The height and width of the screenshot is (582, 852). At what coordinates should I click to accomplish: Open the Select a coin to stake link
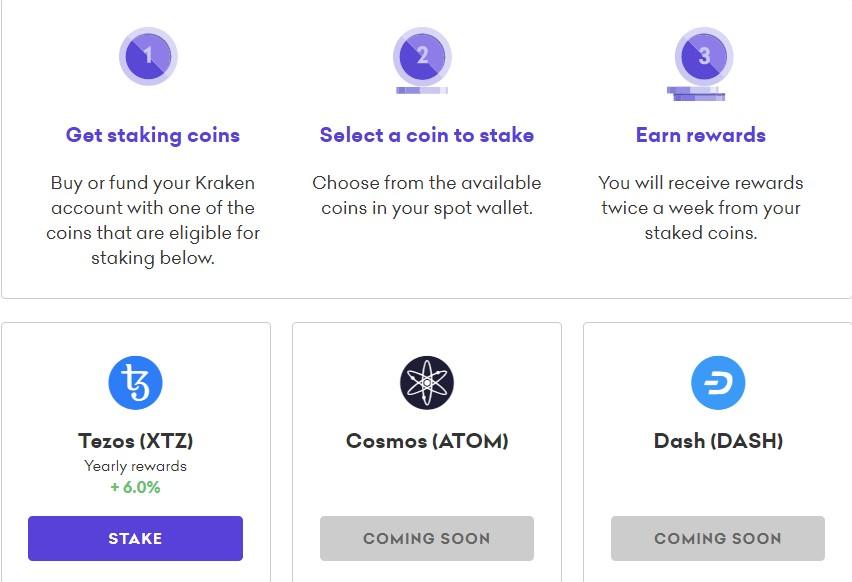click(427, 135)
